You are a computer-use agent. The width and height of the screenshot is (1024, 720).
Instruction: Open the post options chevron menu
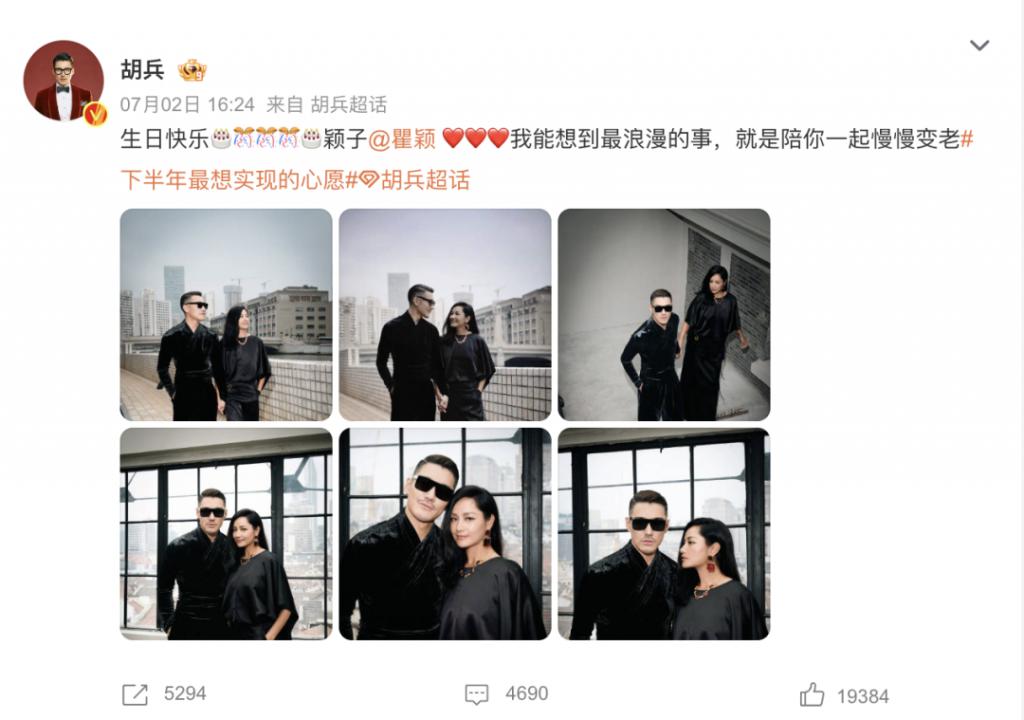click(x=979, y=45)
